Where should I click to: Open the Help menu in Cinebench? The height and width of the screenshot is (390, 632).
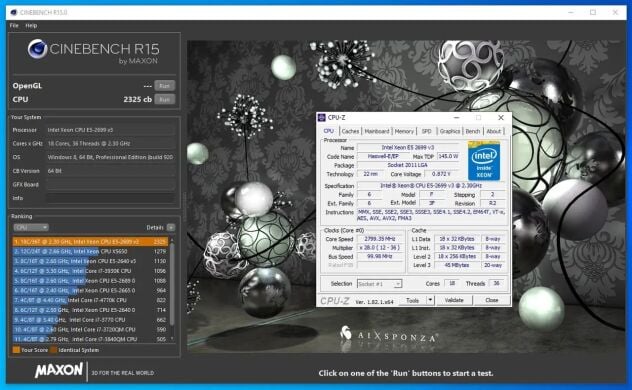point(31,25)
